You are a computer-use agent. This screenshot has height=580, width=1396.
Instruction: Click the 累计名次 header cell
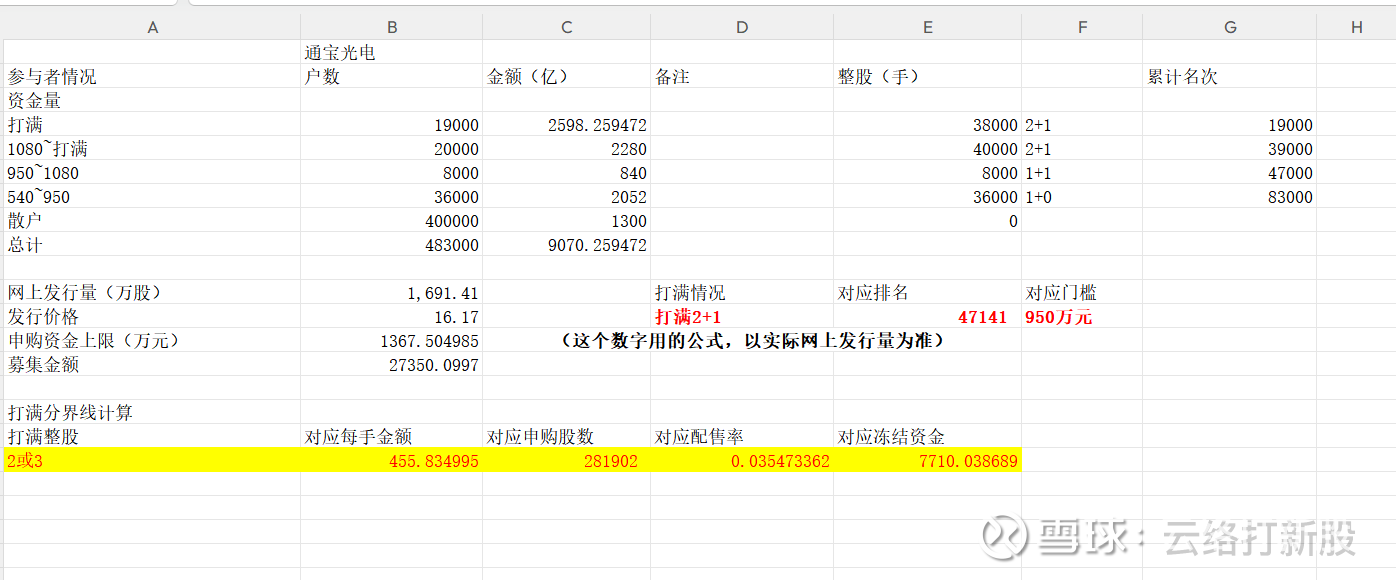click(1230, 76)
